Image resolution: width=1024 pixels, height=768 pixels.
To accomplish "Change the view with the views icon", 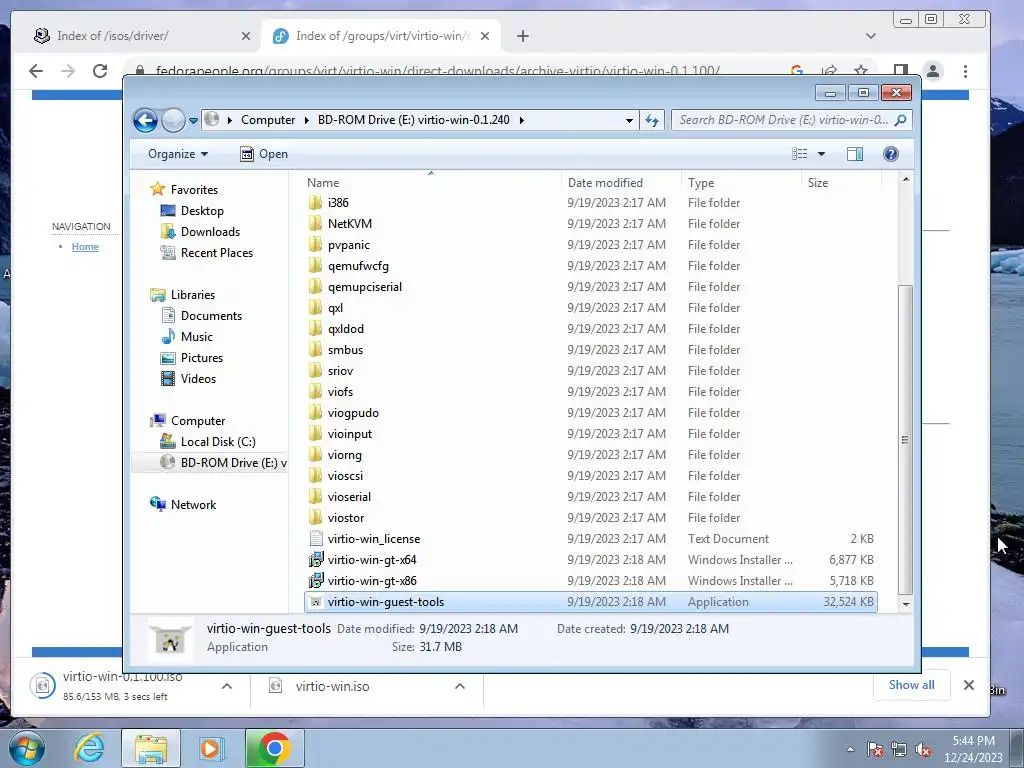I will pos(799,154).
